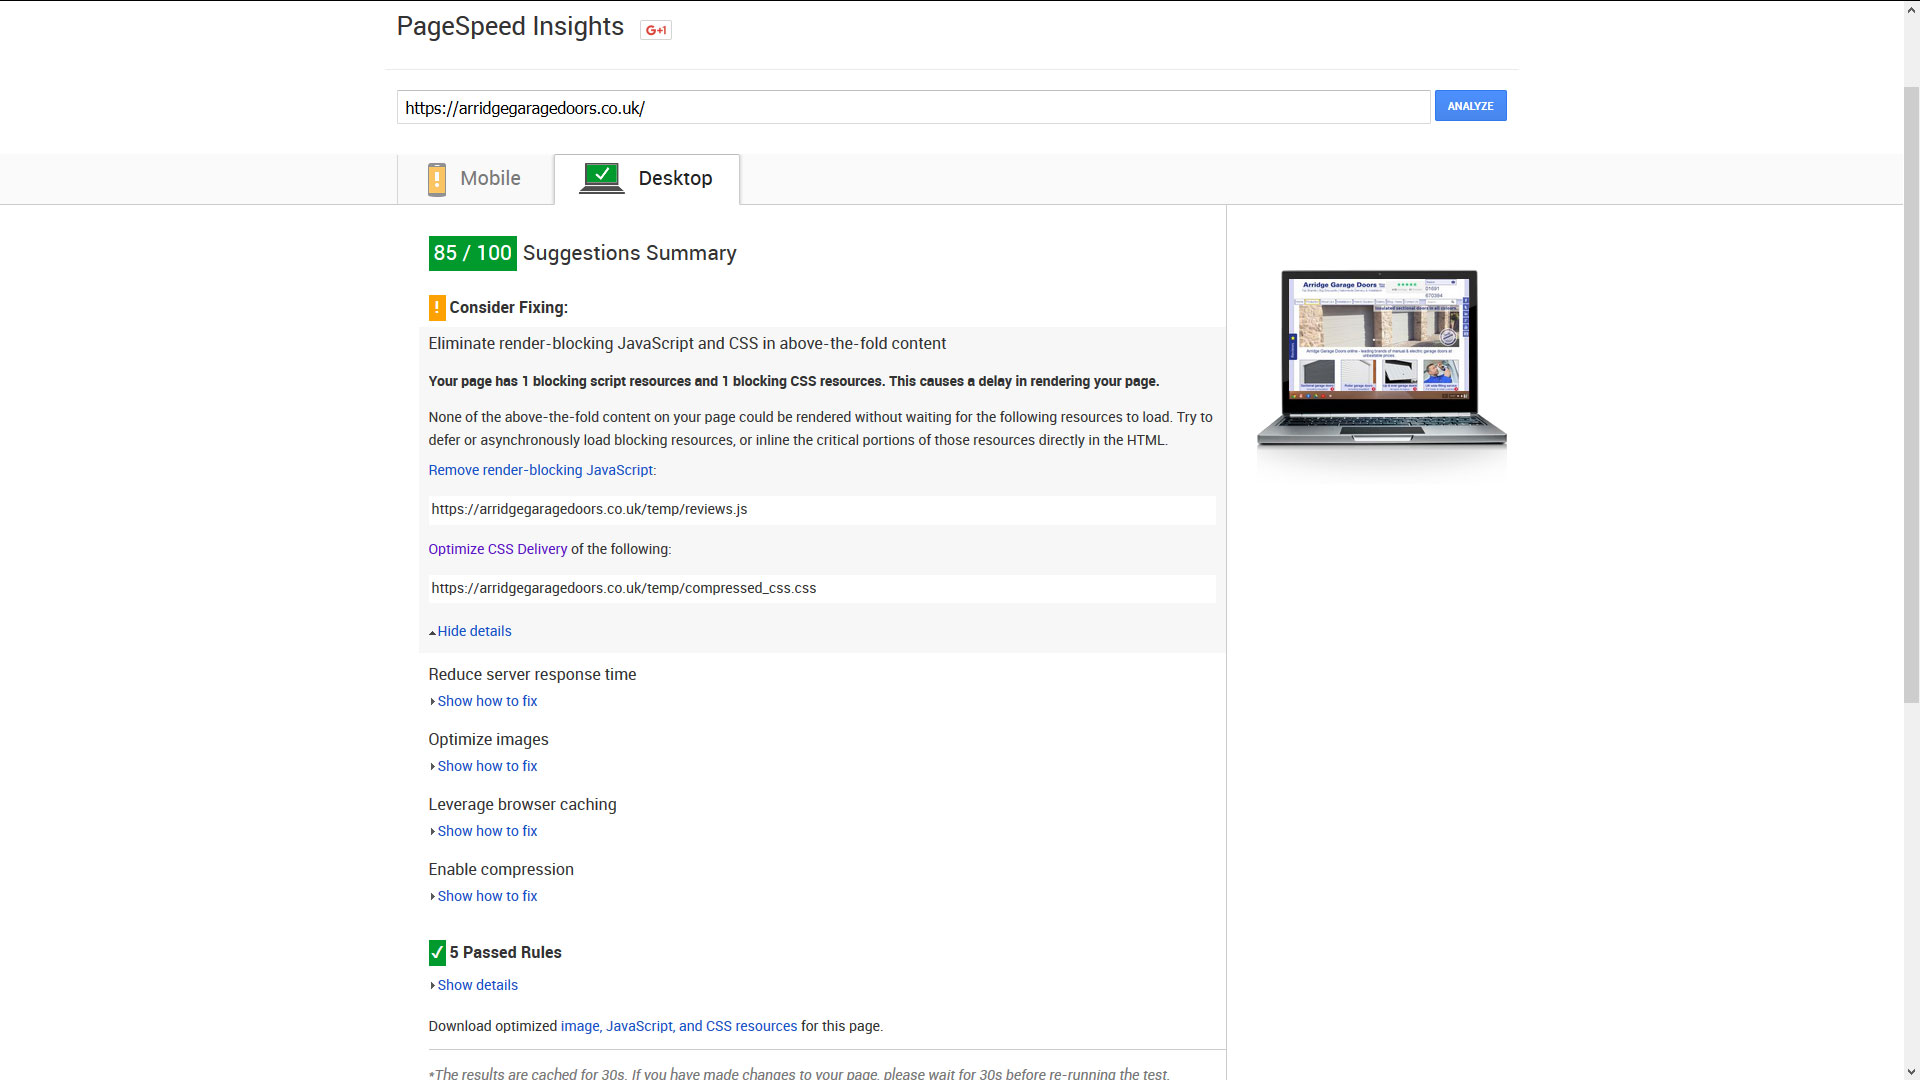Select the Desktop tab

point(647,179)
